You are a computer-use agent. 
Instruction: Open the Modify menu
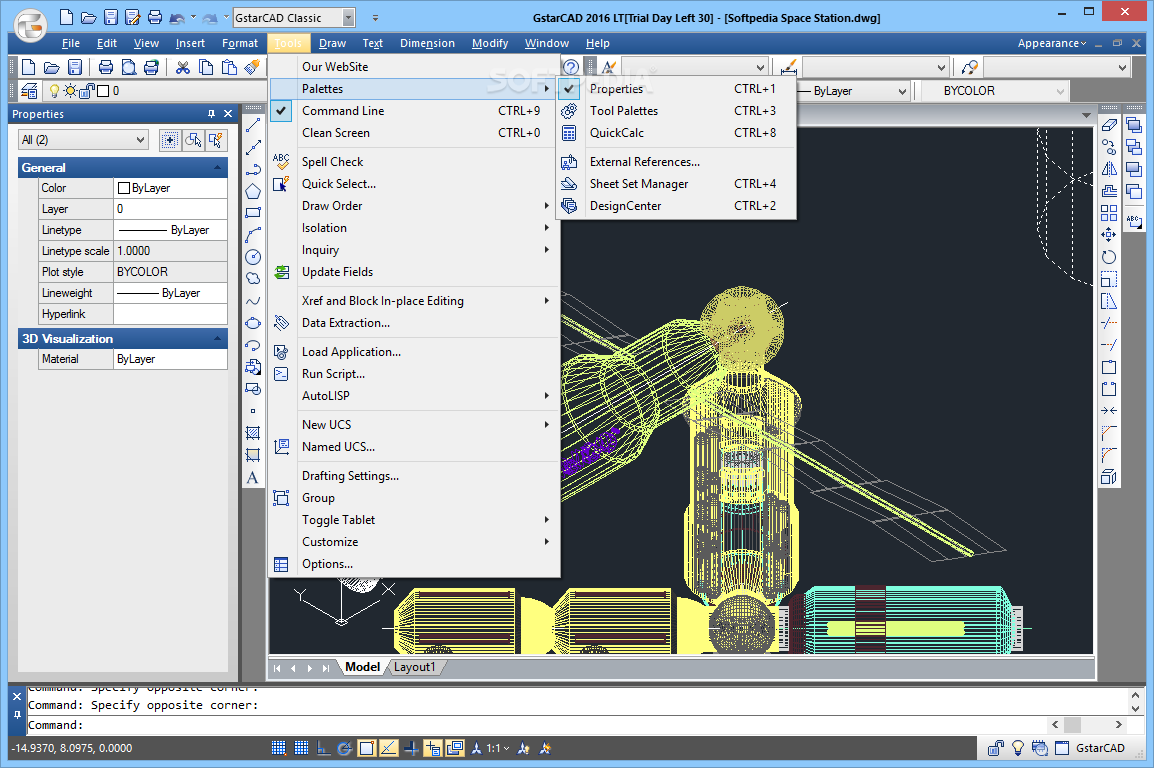click(490, 43)
